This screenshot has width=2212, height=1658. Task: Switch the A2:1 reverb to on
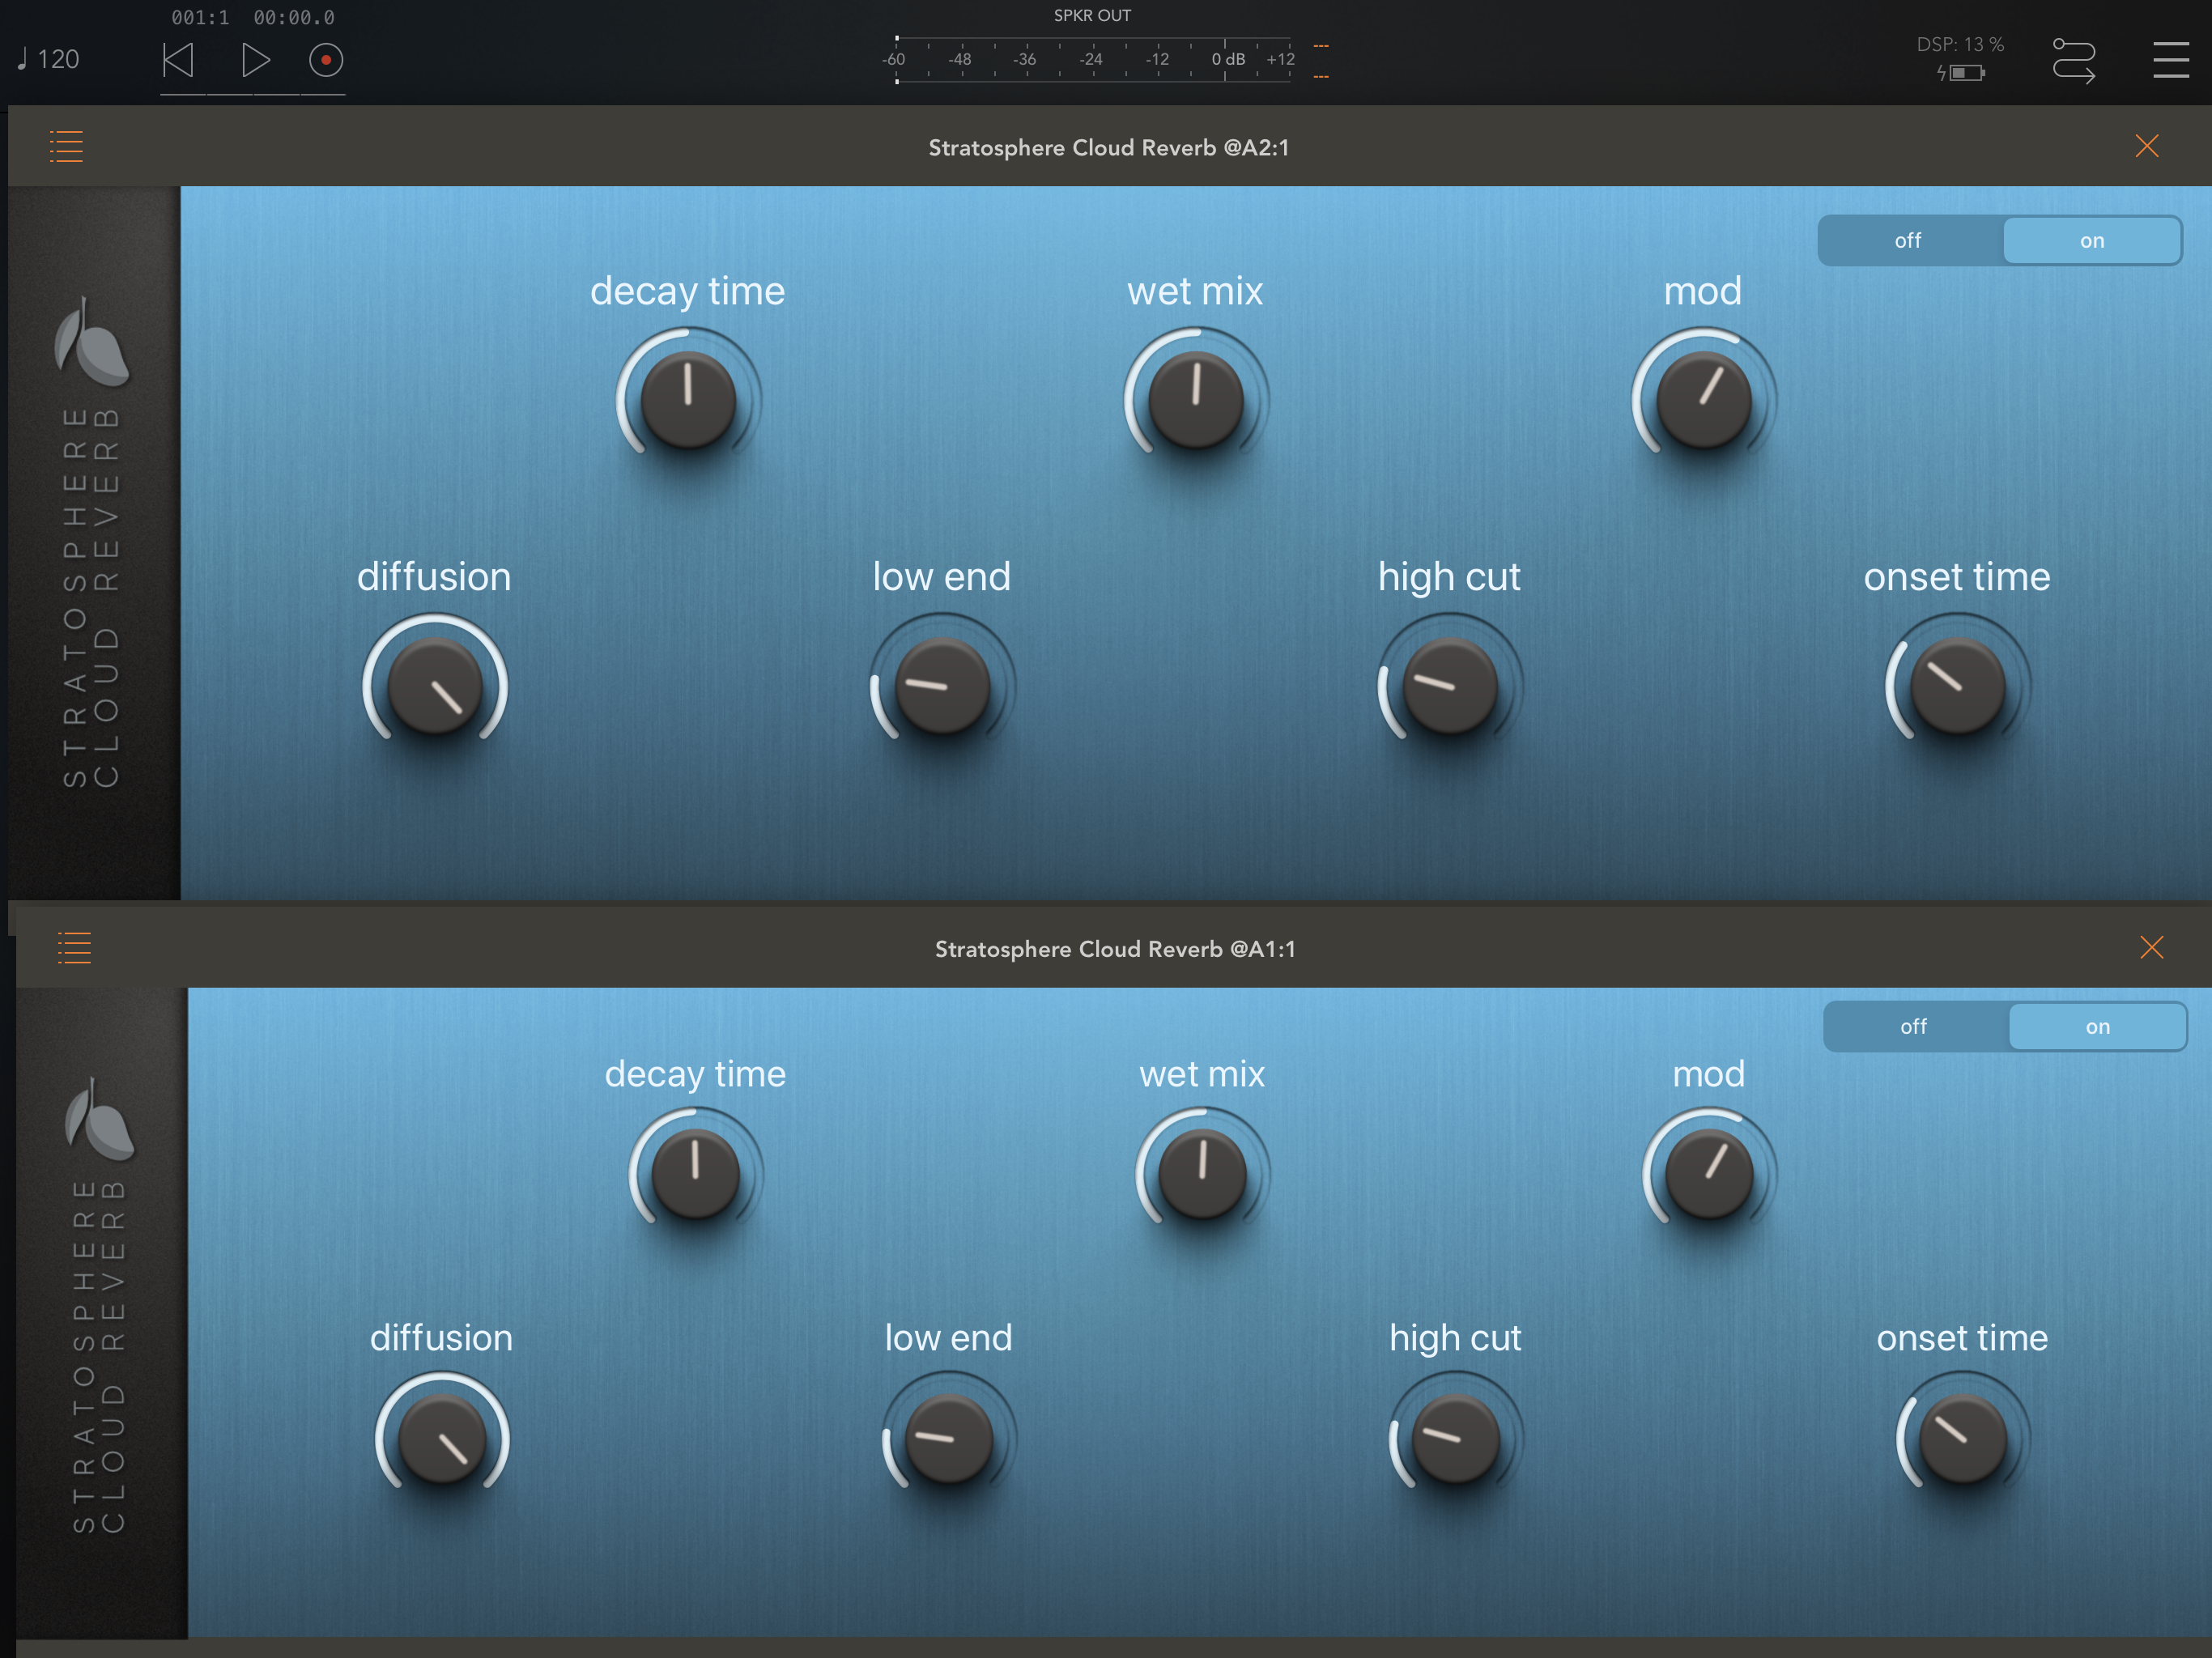[2091, 241]
